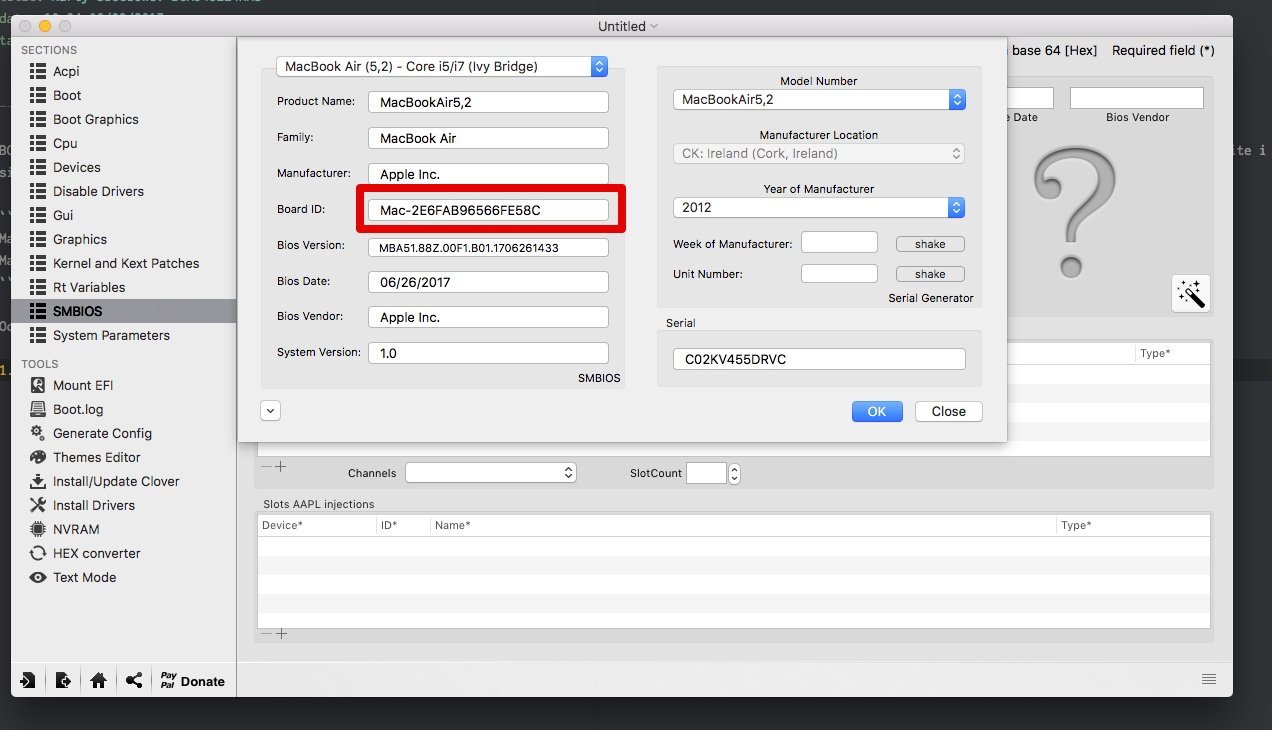Image resolution: width=1272 pixels, height=730 pixels.
Task: Click the import configuration icon in bottom bar
Action: [x=28, y=681]
